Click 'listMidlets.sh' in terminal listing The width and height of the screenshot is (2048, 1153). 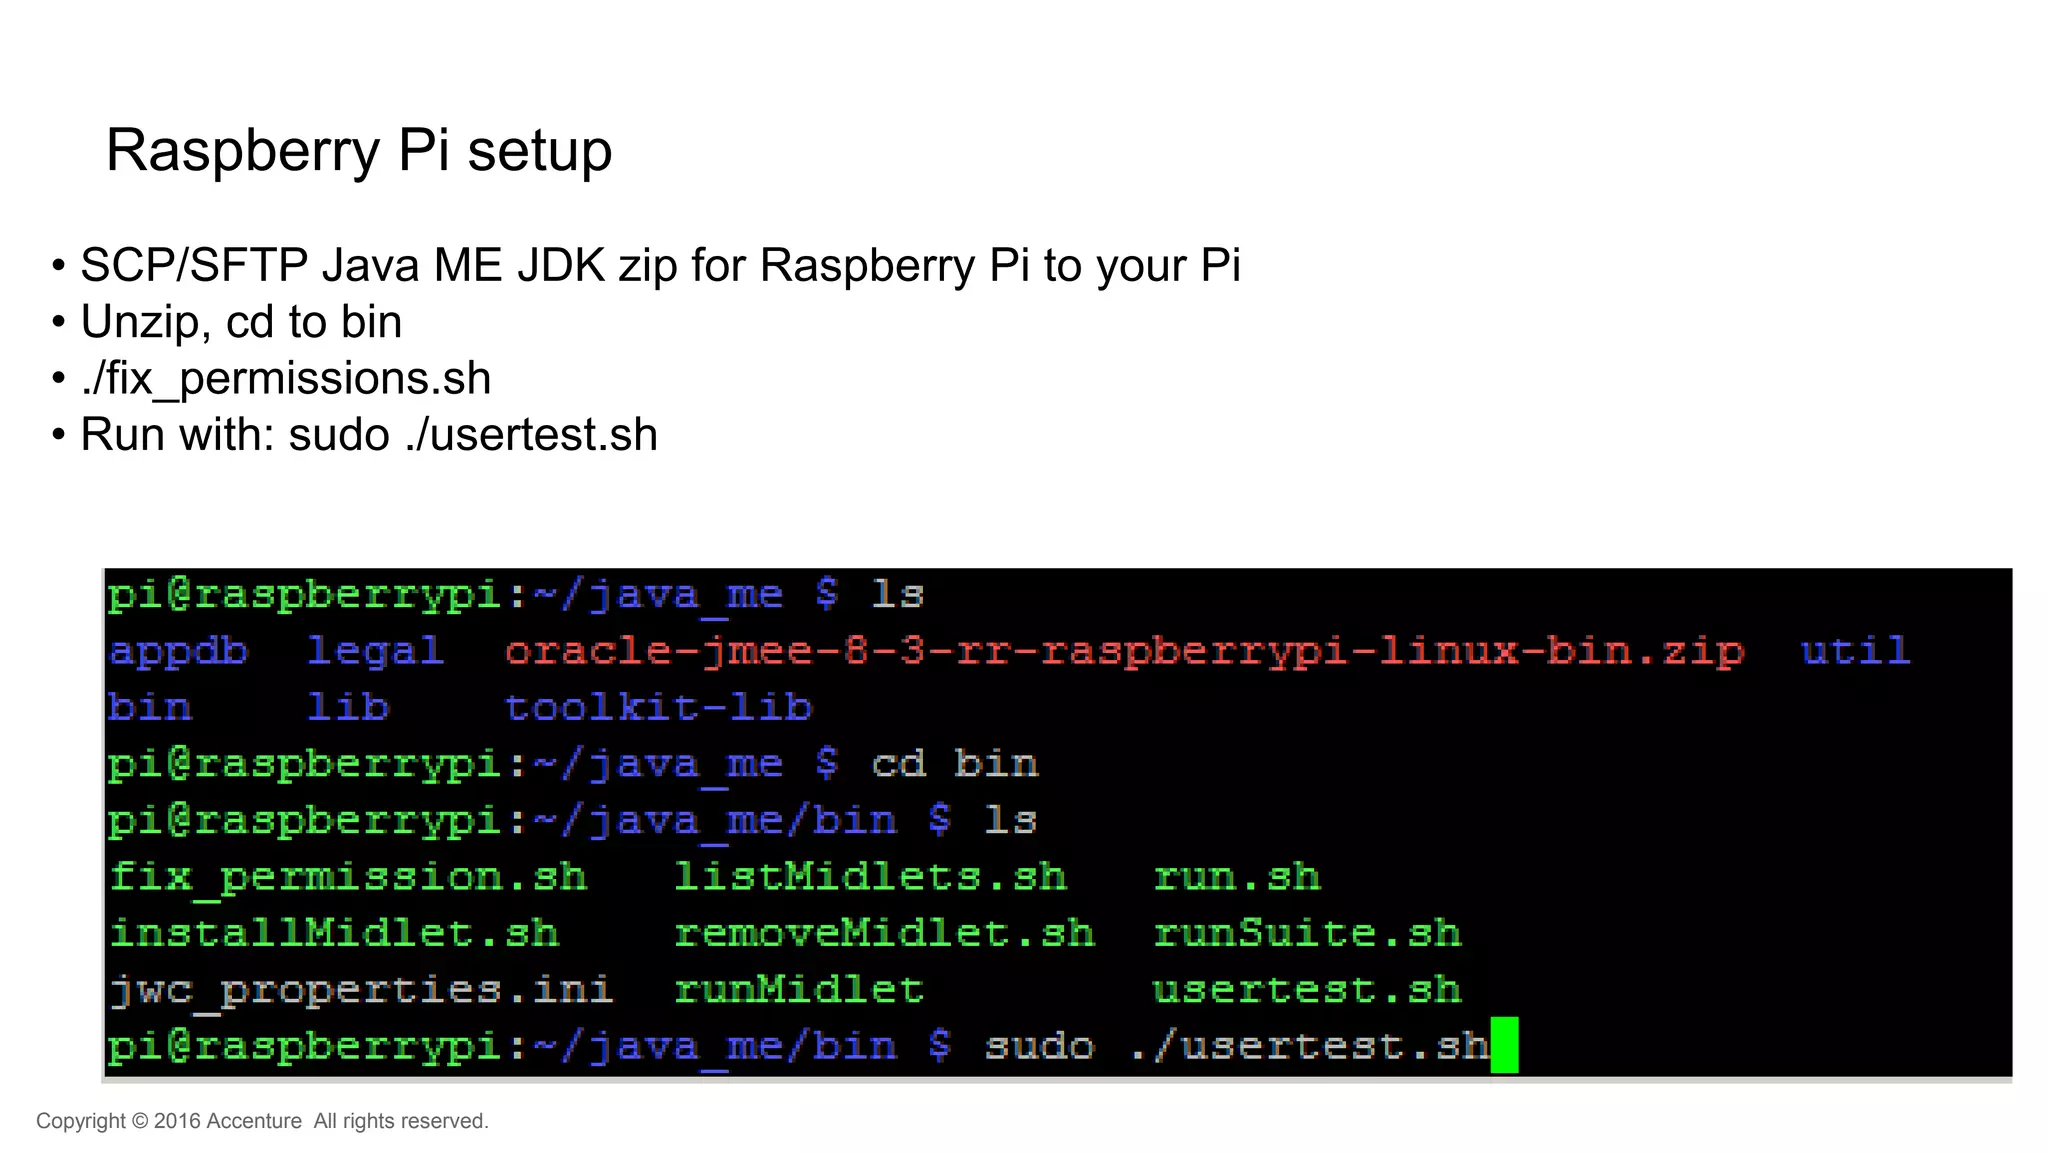tap(870, 877)
